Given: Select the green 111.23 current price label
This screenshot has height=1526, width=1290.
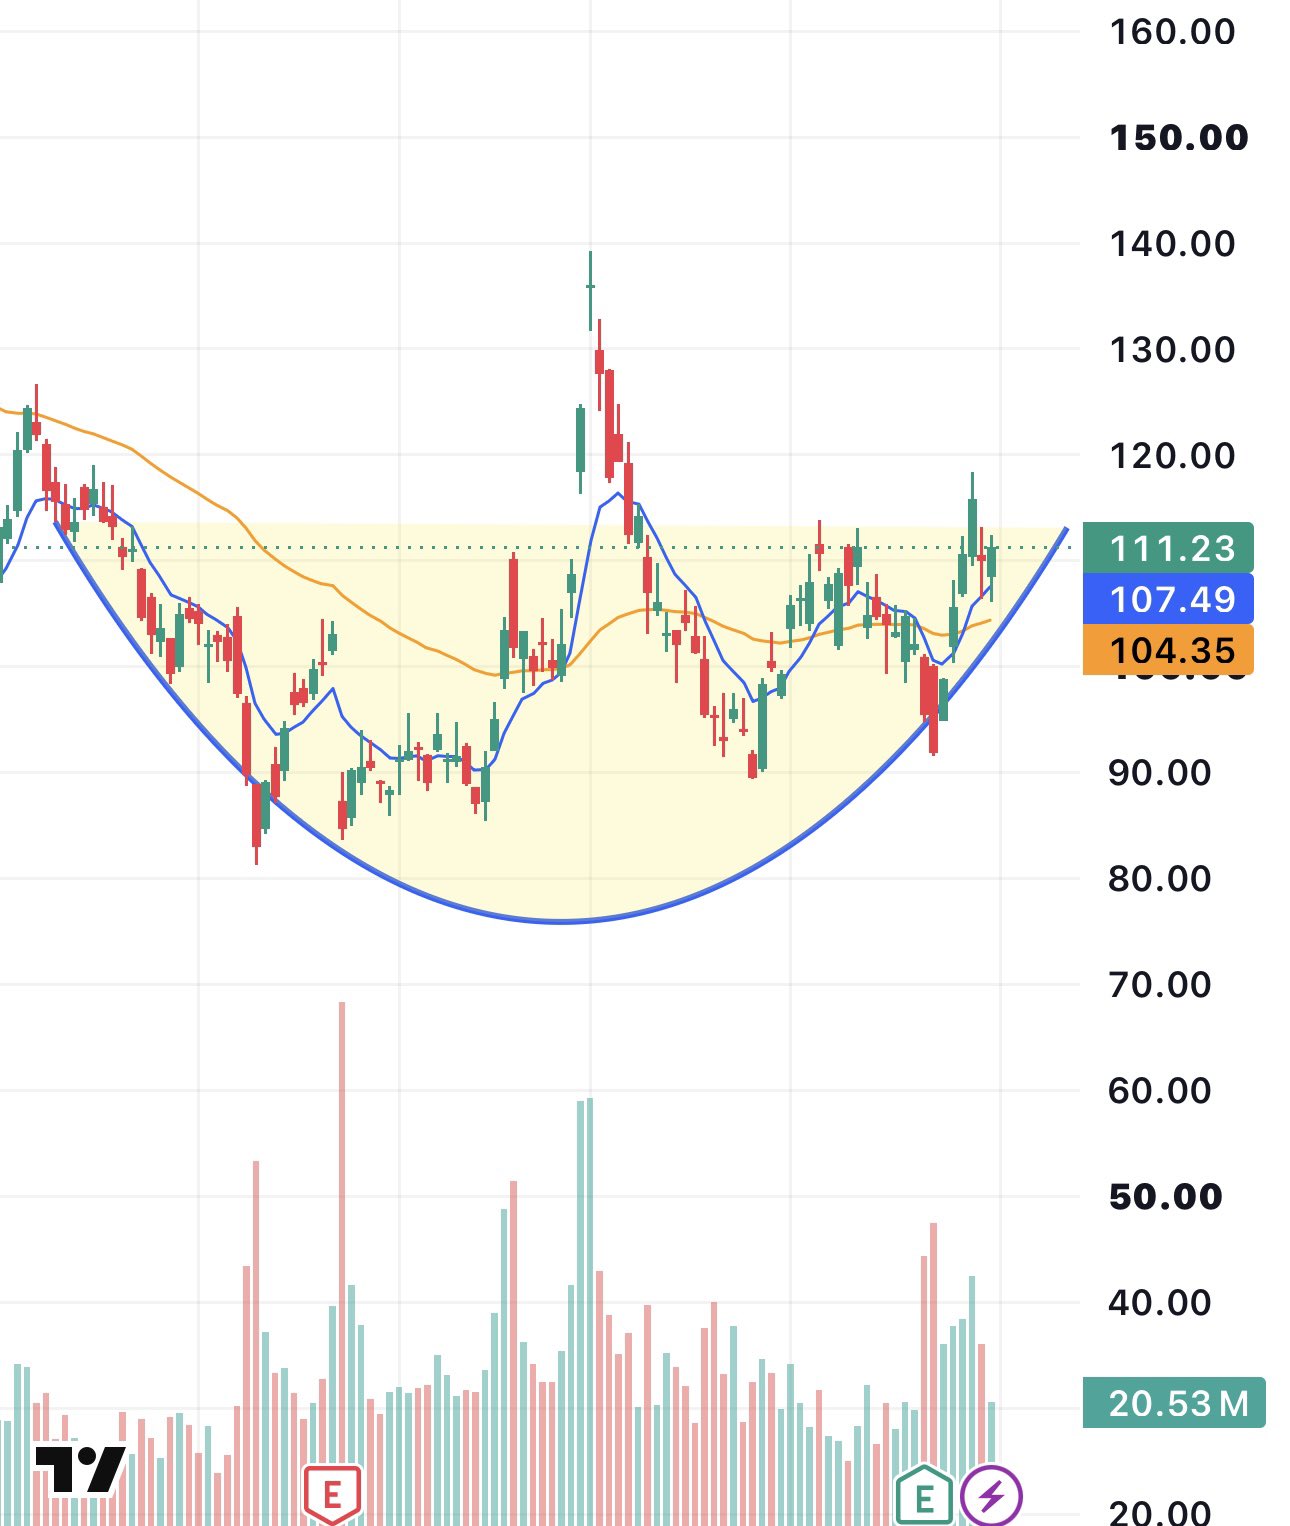Looking at the screenshot, I should 1168,548.
